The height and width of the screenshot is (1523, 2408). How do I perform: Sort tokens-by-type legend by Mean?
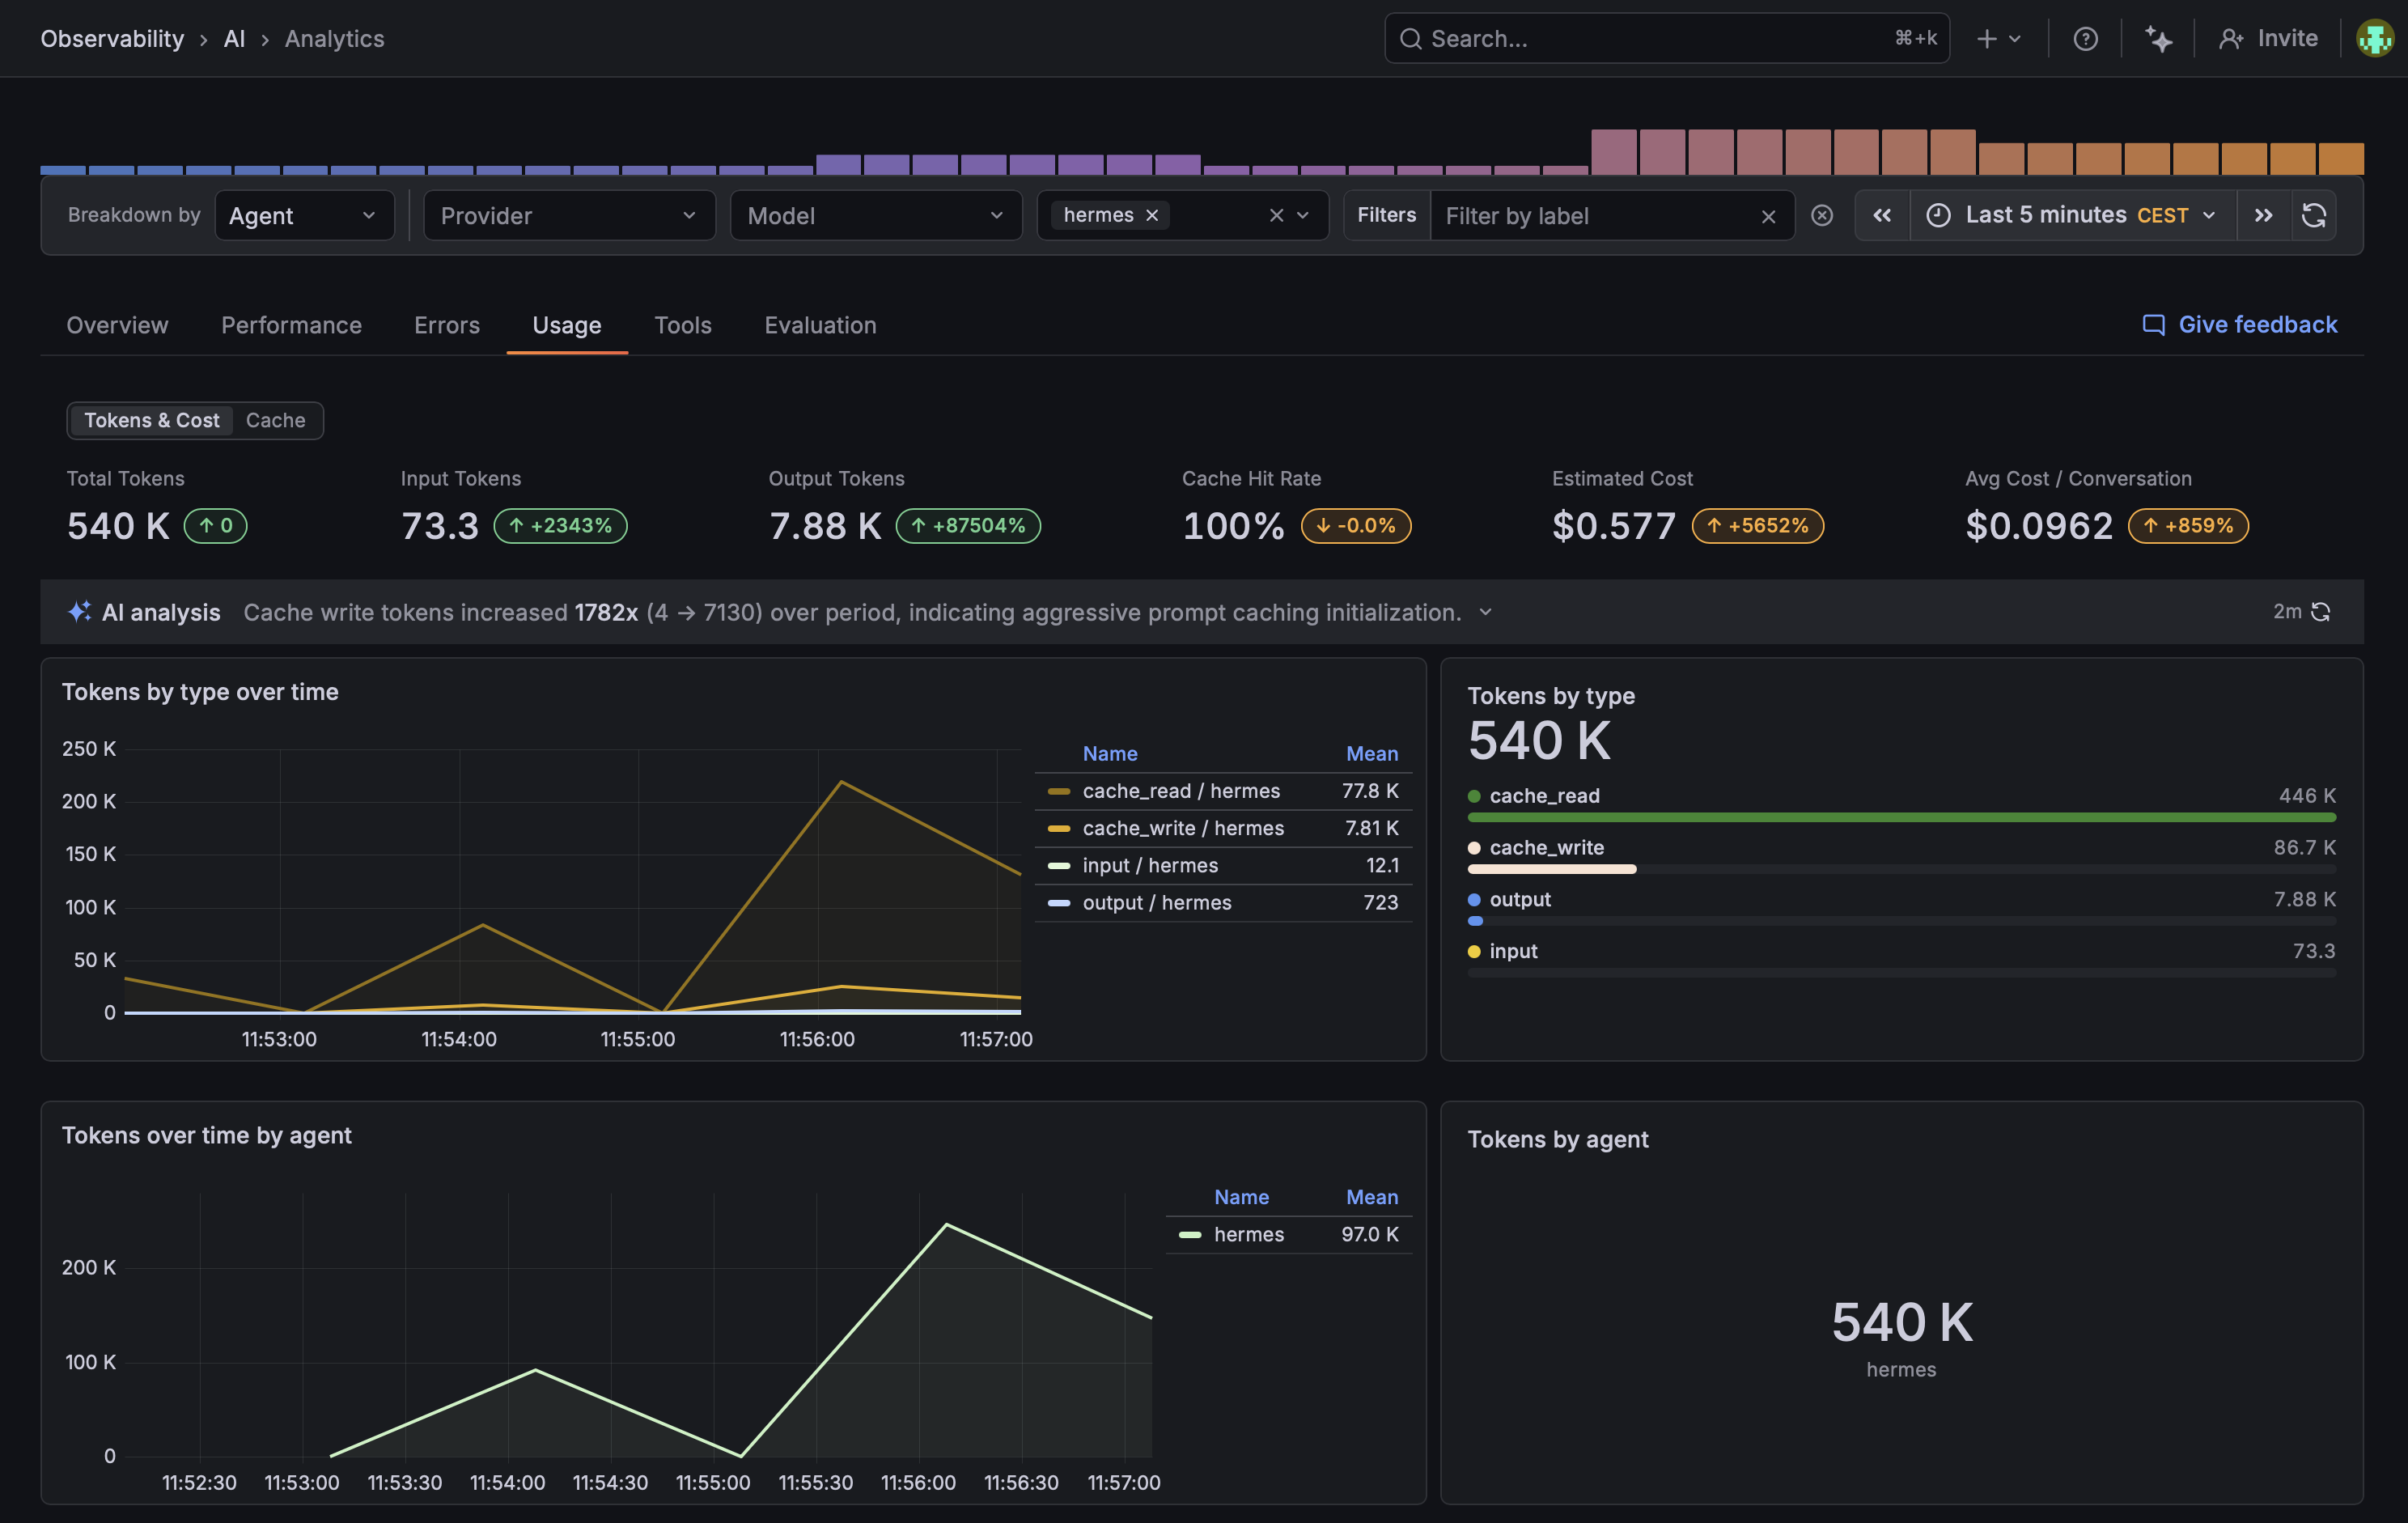click(1372, 754)
